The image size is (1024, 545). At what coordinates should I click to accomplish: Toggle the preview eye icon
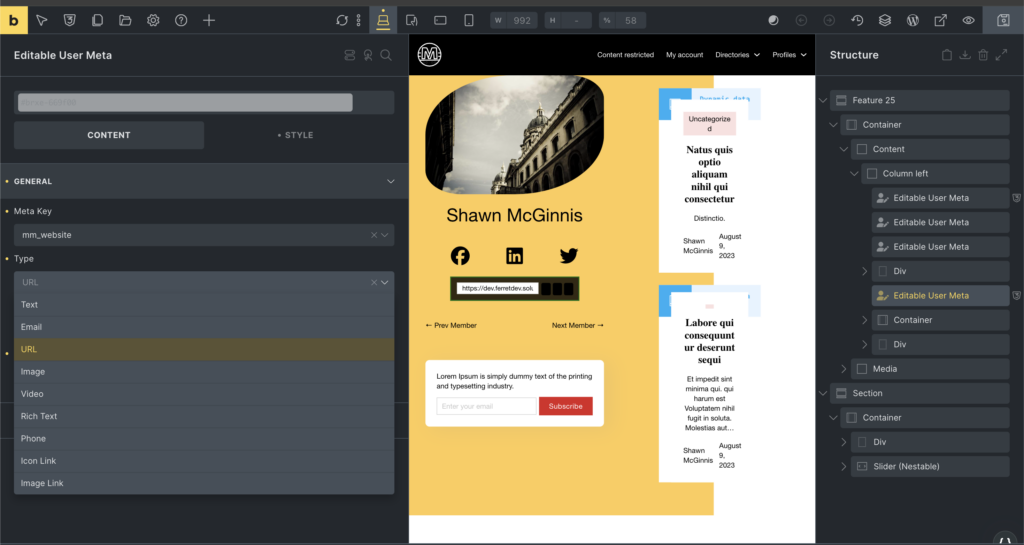968,20
